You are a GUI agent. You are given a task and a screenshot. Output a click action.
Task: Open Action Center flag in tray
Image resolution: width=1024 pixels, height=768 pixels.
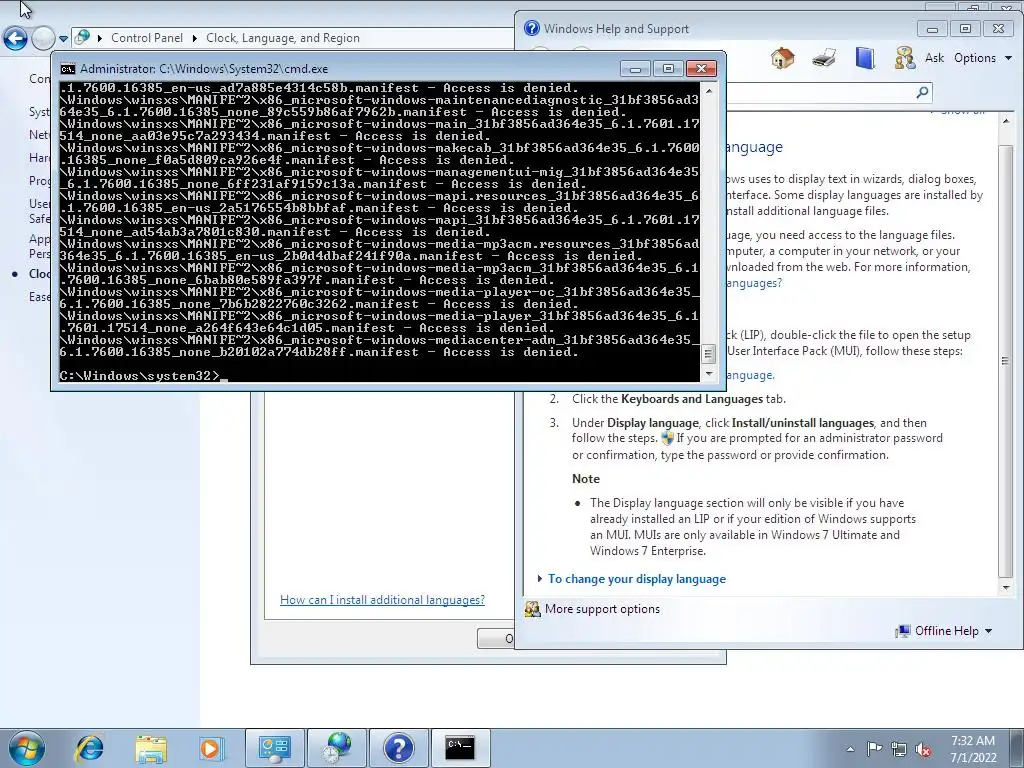(x=874, y=749)
